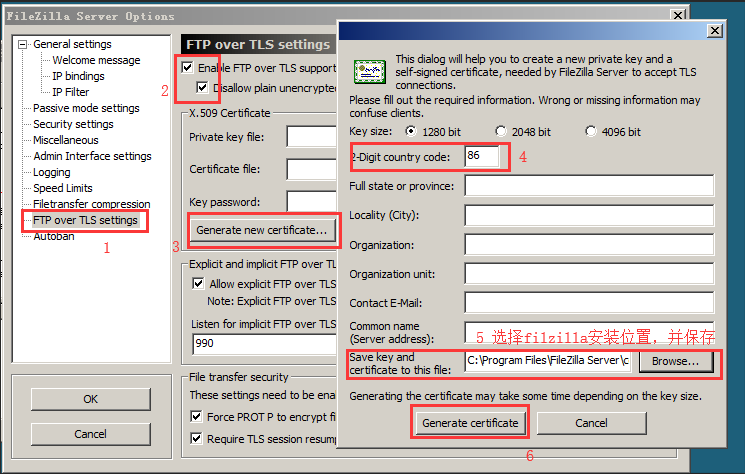Toggle Force PROT P checkbox
This screenshot has width=745, height=474.
coord(196,417)
